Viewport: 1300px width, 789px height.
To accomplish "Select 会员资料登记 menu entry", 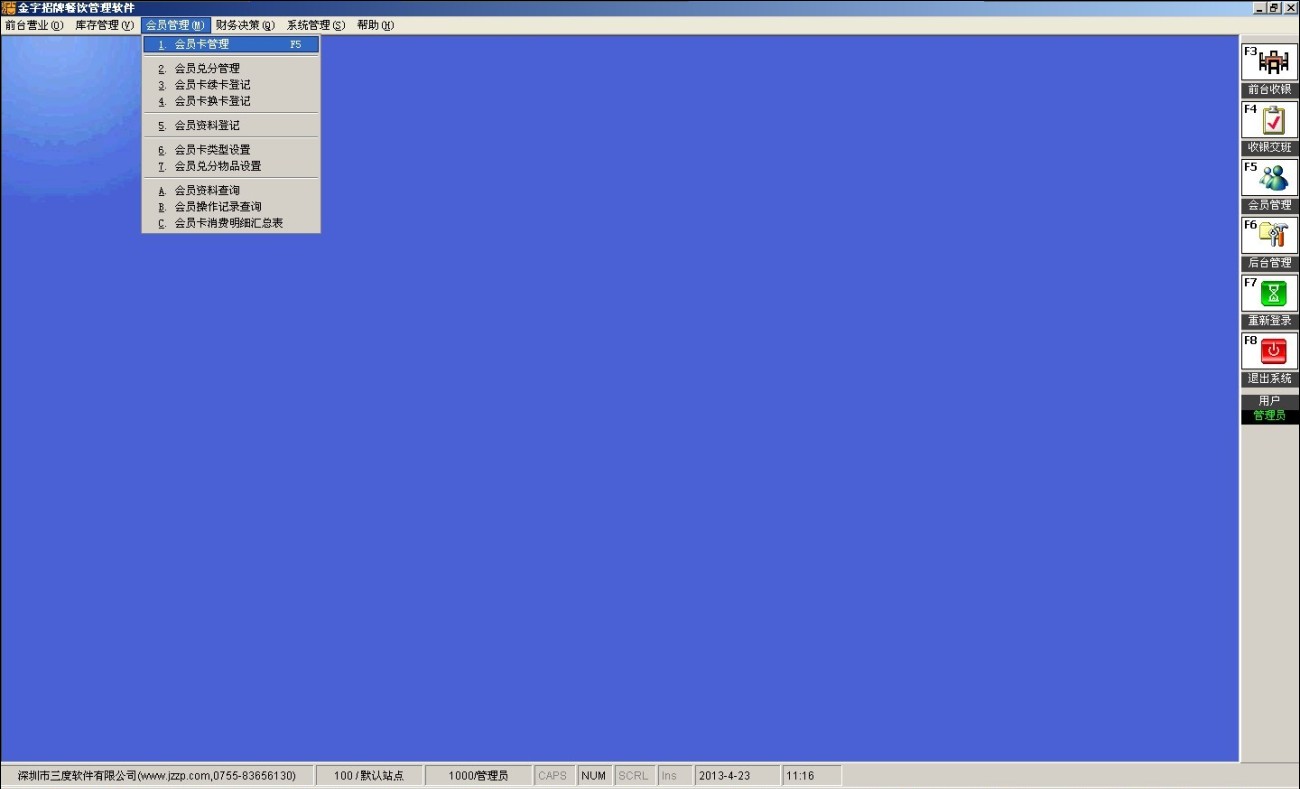I will pyautogui.click(x=231, y=125).
